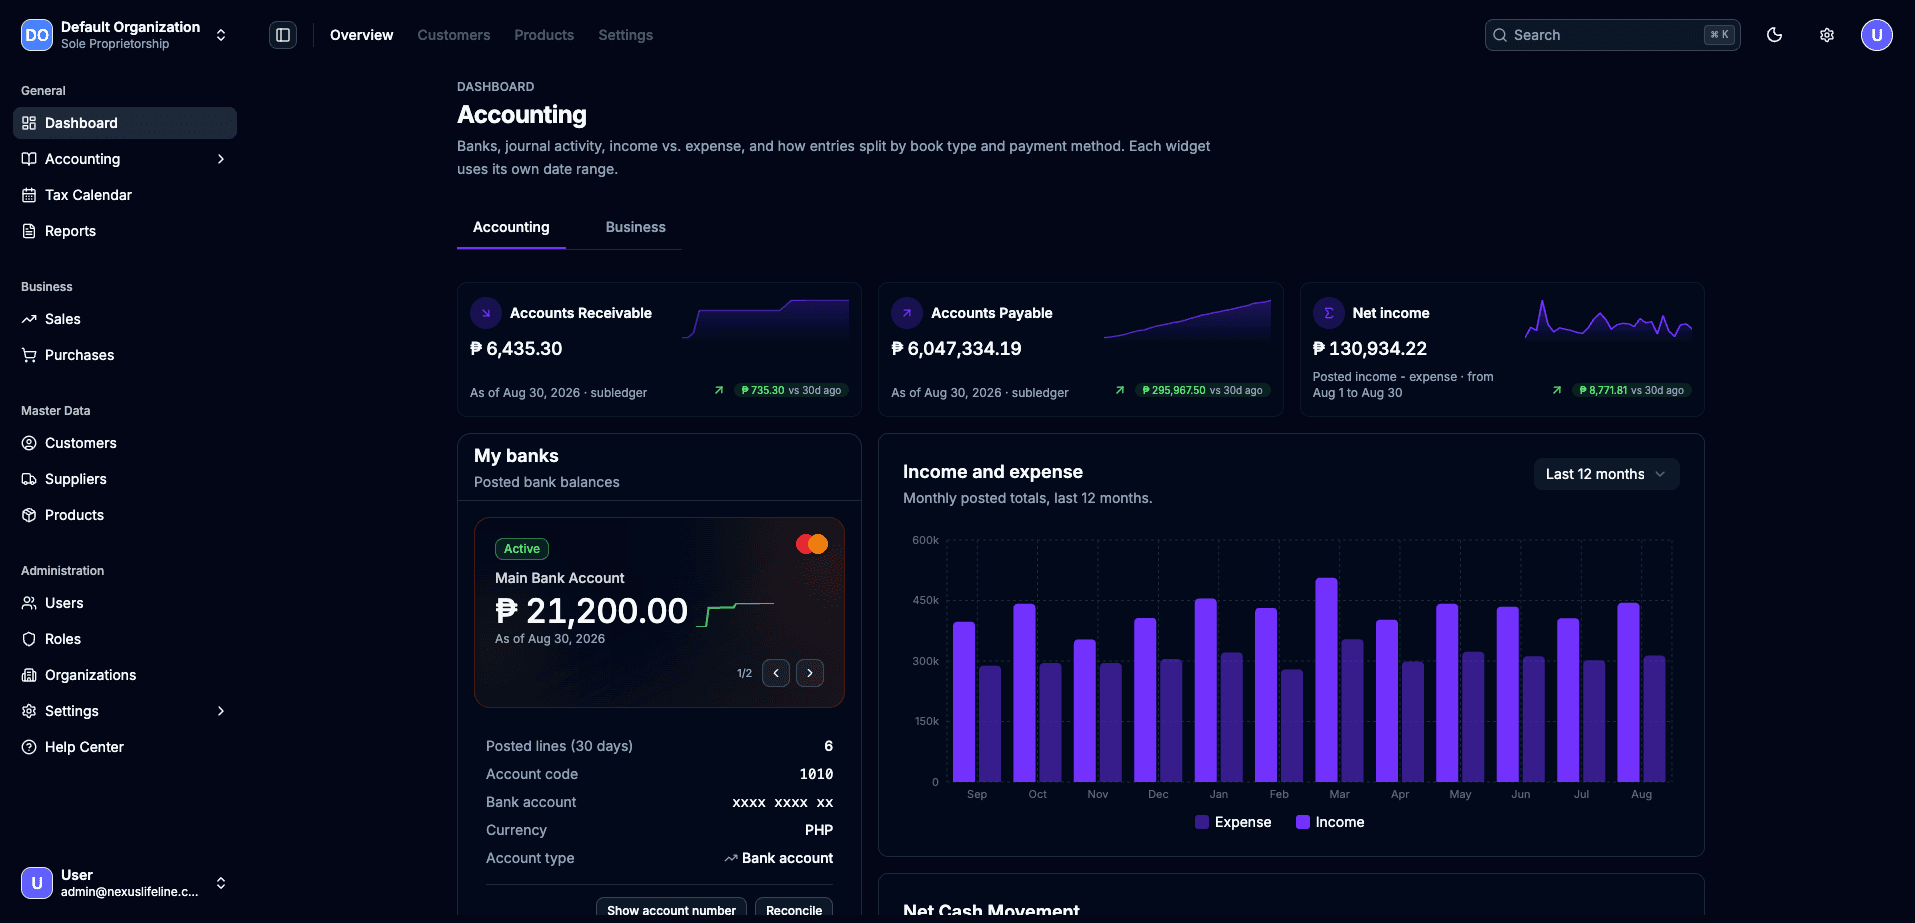This screenshot has height=923, width=1915.
Task: Click the sidebar user avatar U
Action: [x=37, y=883]
